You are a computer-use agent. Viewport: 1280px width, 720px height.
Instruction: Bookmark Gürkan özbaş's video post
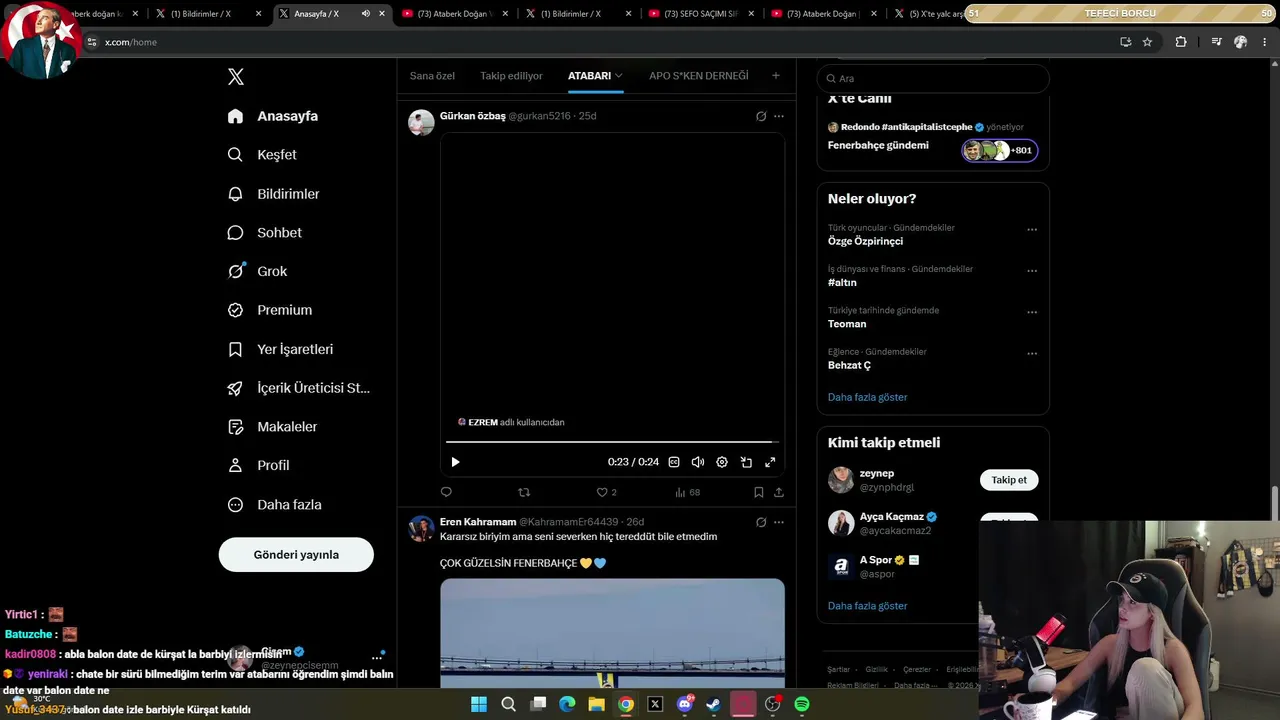click(x=759, y=492)
